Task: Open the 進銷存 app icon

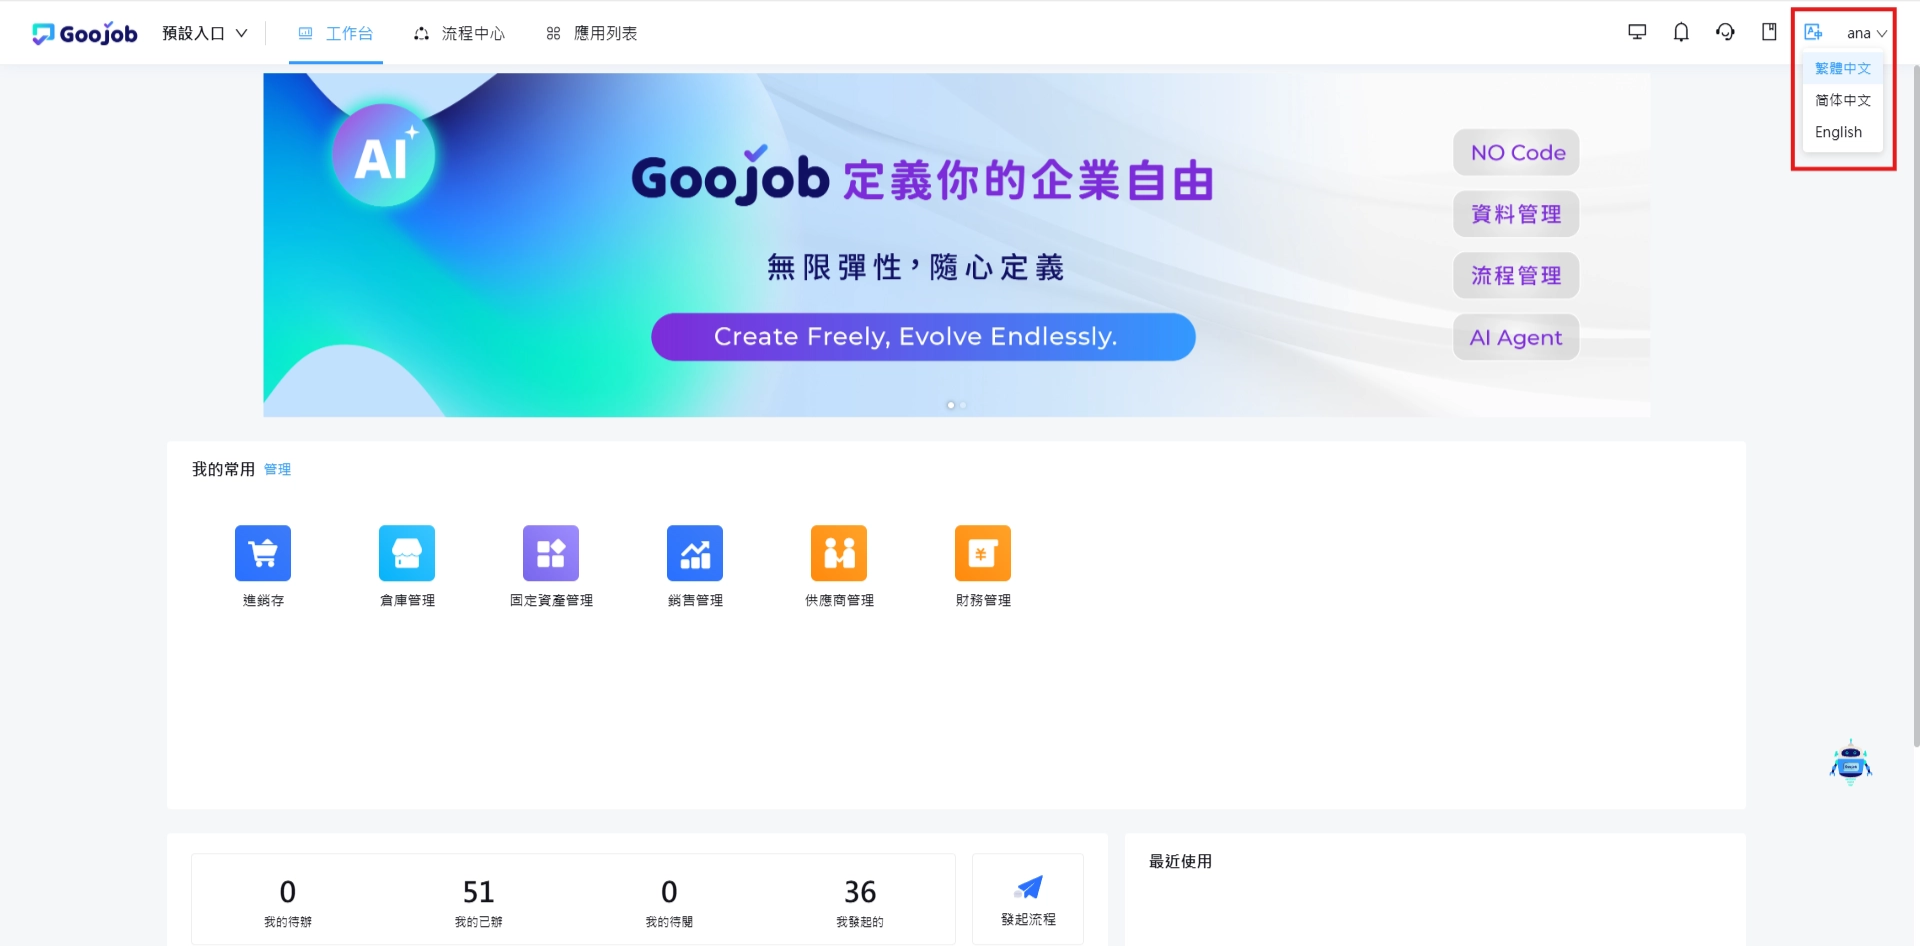Action: point(263,553)
